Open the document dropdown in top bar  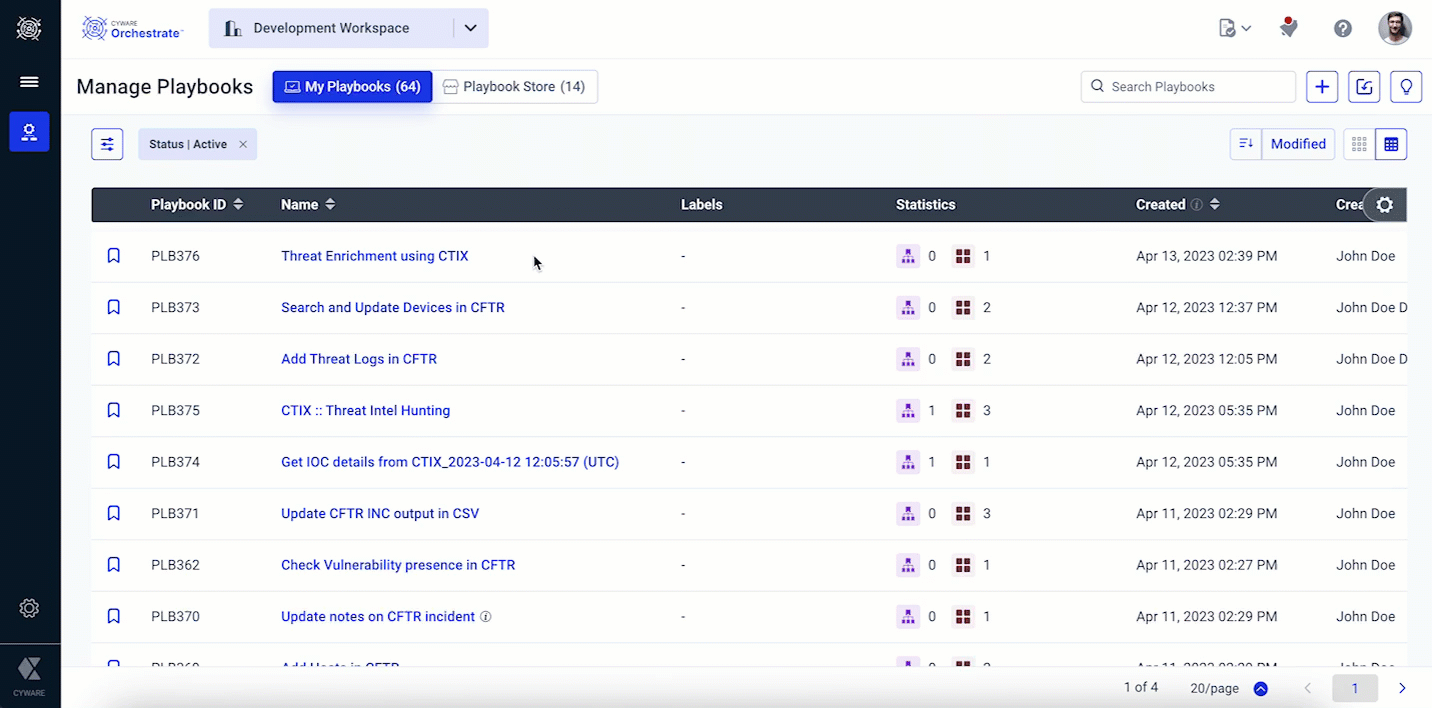point(1234,28)
